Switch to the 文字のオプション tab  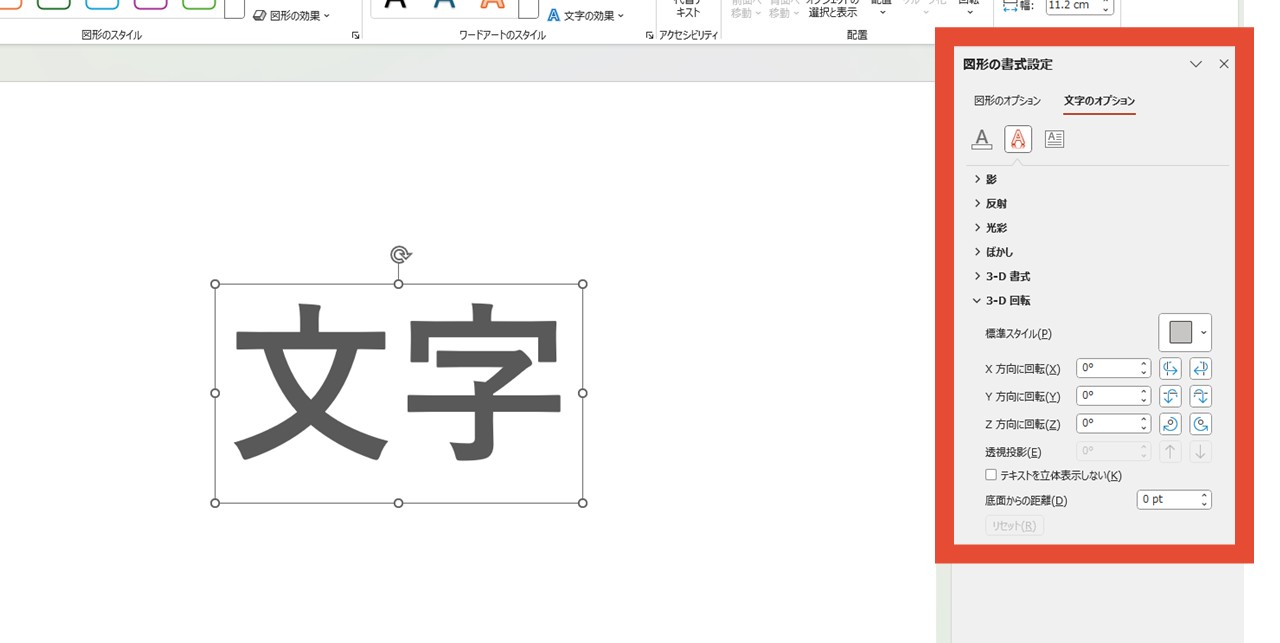[x=1099, y=101]
